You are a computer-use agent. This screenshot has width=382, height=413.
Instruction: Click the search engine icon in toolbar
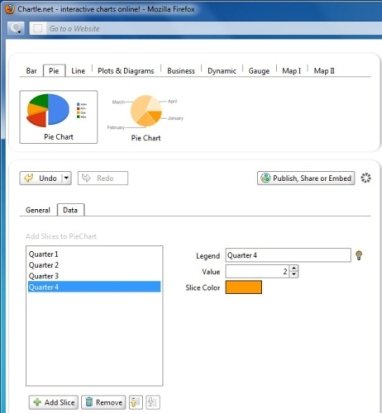coord(16,28)
